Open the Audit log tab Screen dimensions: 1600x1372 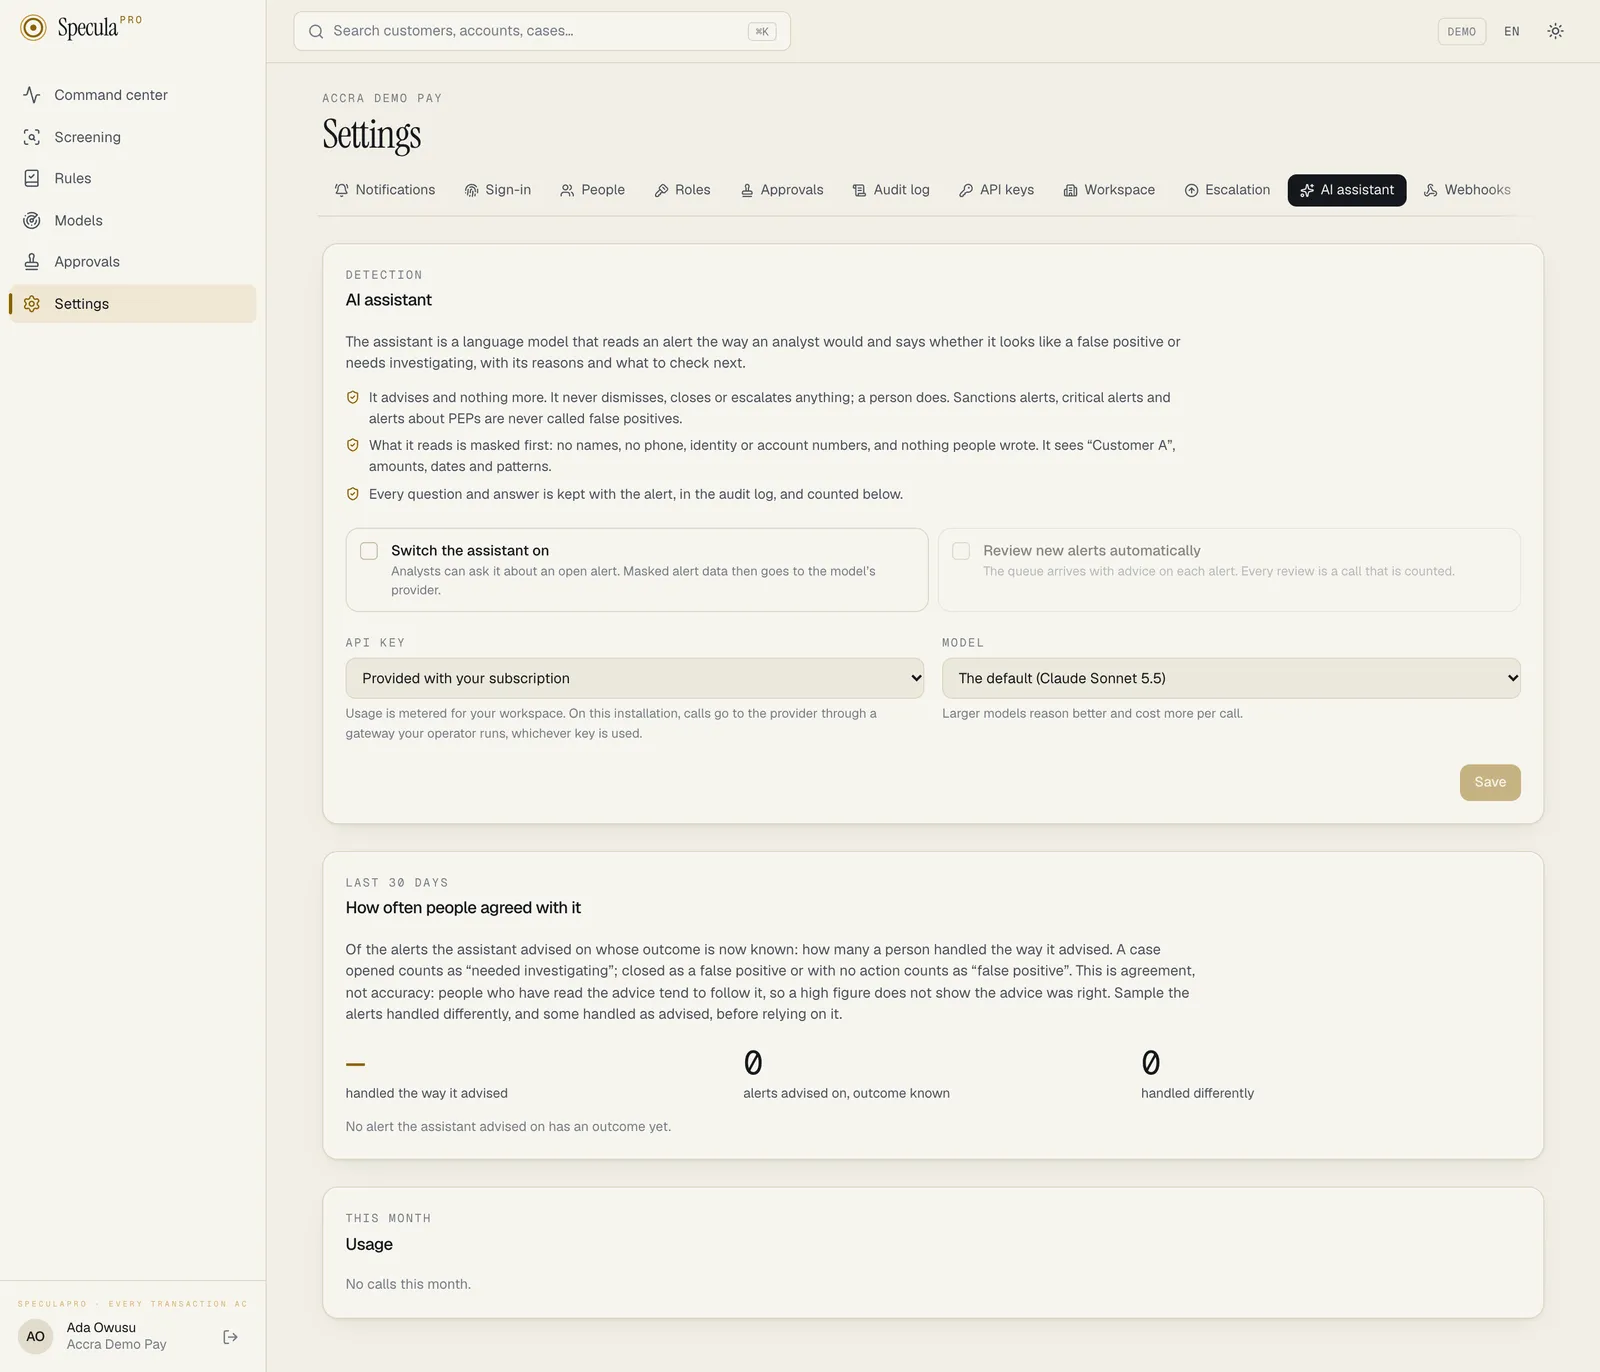click(891, 190)
